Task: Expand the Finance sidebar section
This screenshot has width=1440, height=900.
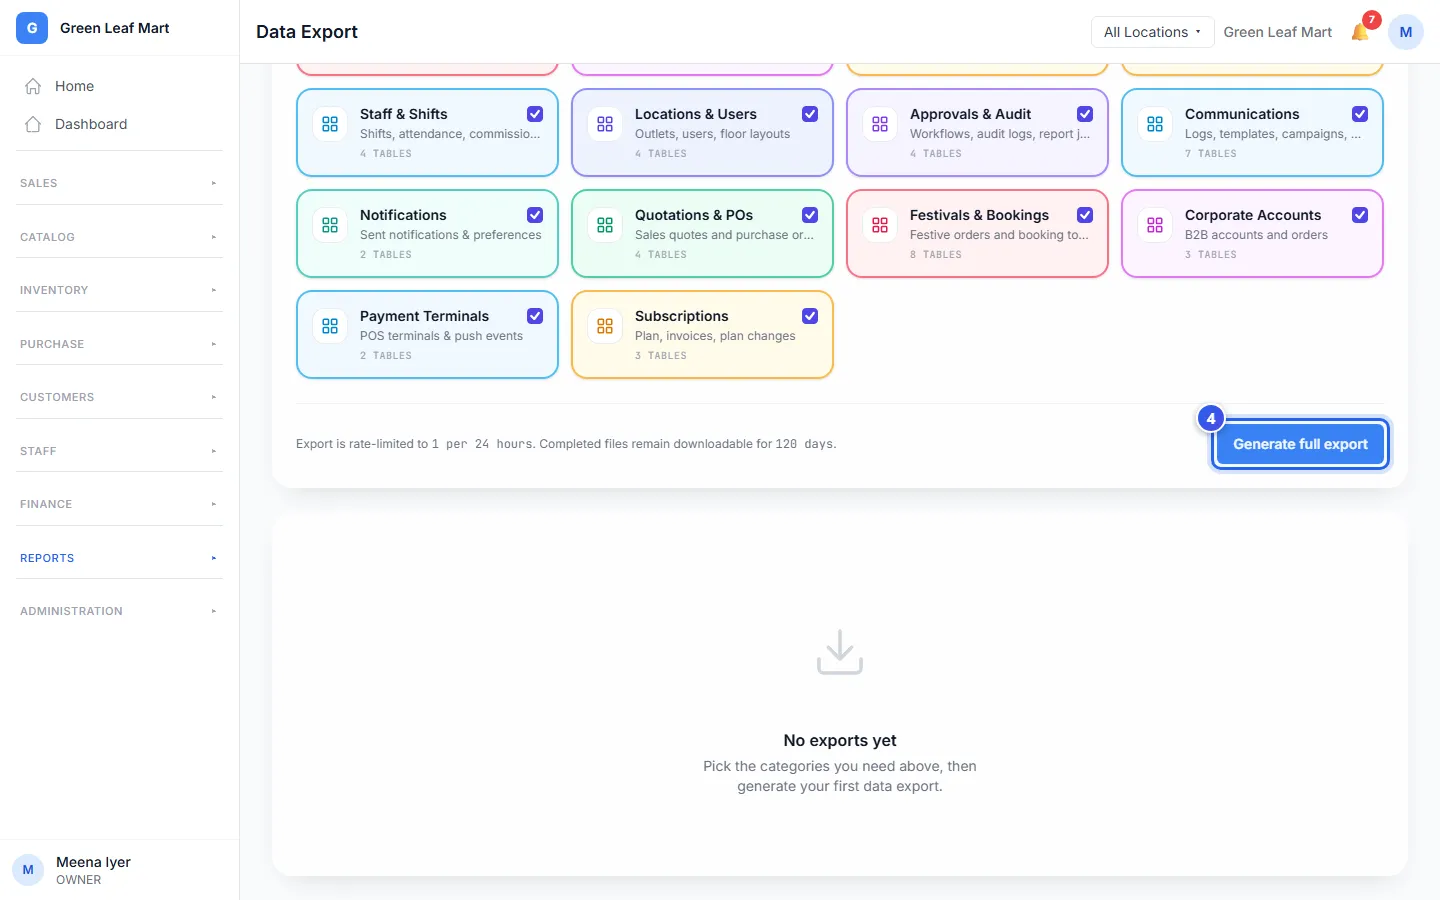Action: click(120, 504)
